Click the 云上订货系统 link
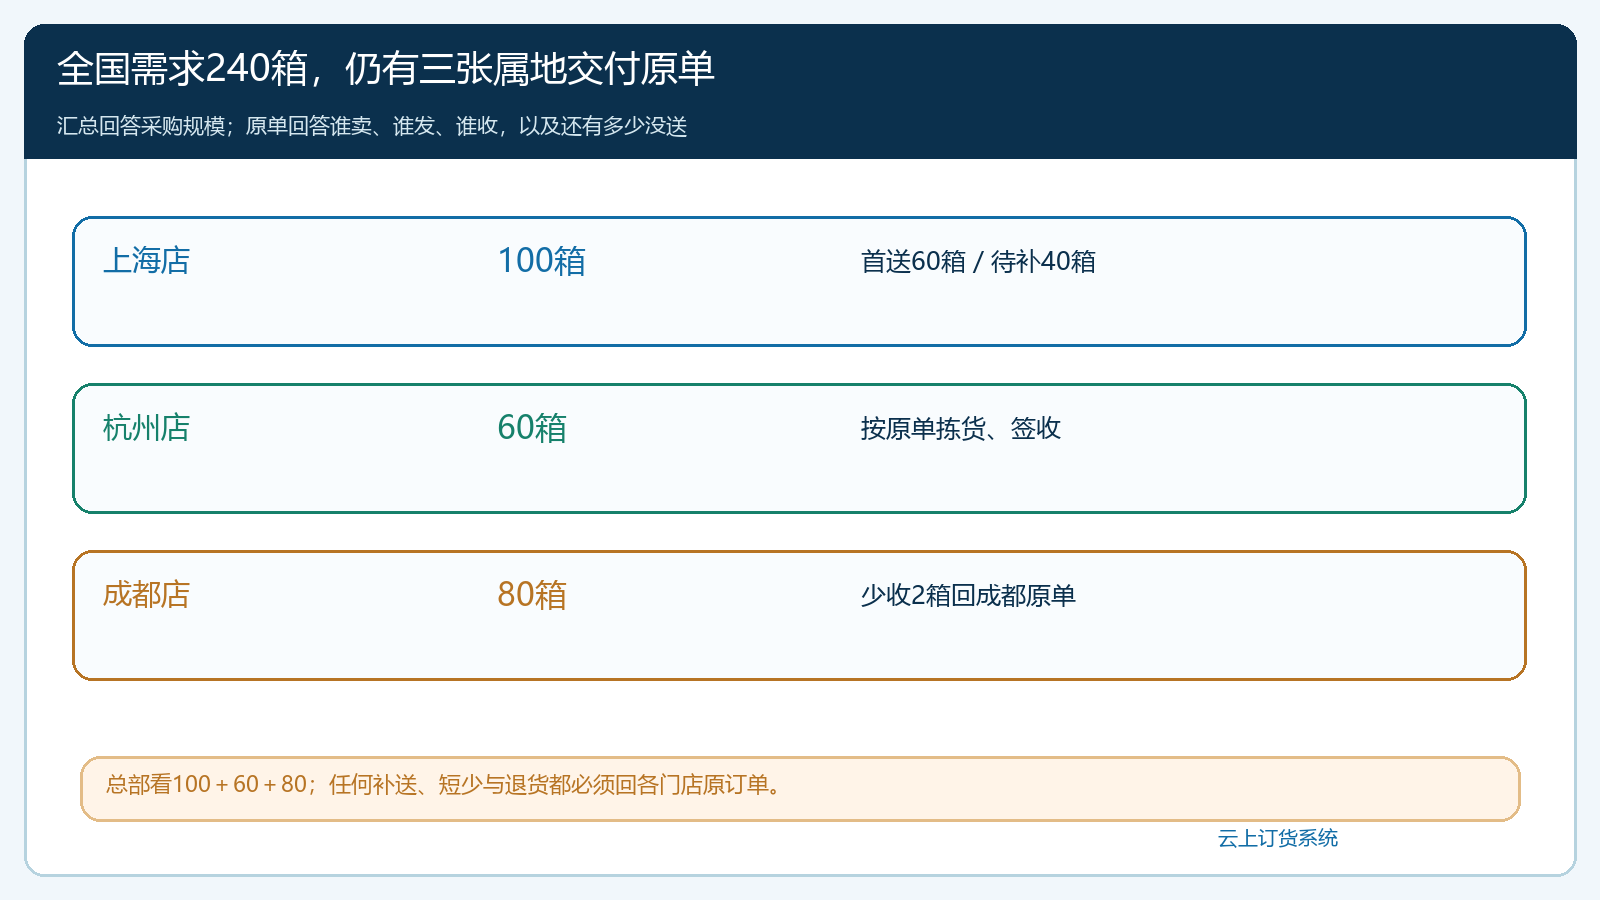 click(1277, 838)
